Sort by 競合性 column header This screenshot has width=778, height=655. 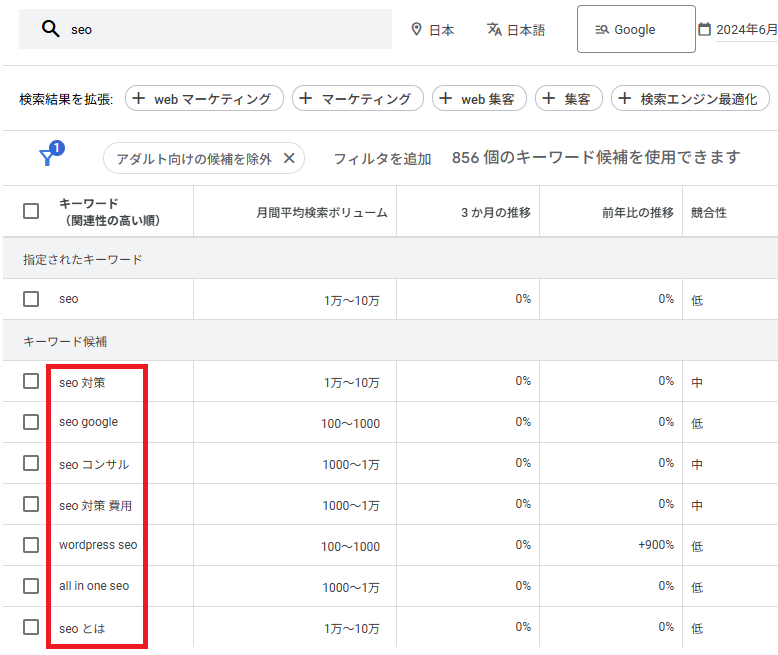click(709, 212)
